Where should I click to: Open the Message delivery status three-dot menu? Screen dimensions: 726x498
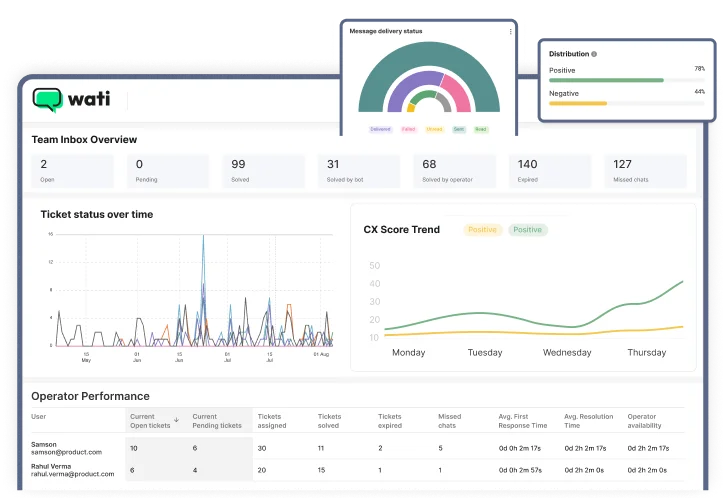point(511,32)
